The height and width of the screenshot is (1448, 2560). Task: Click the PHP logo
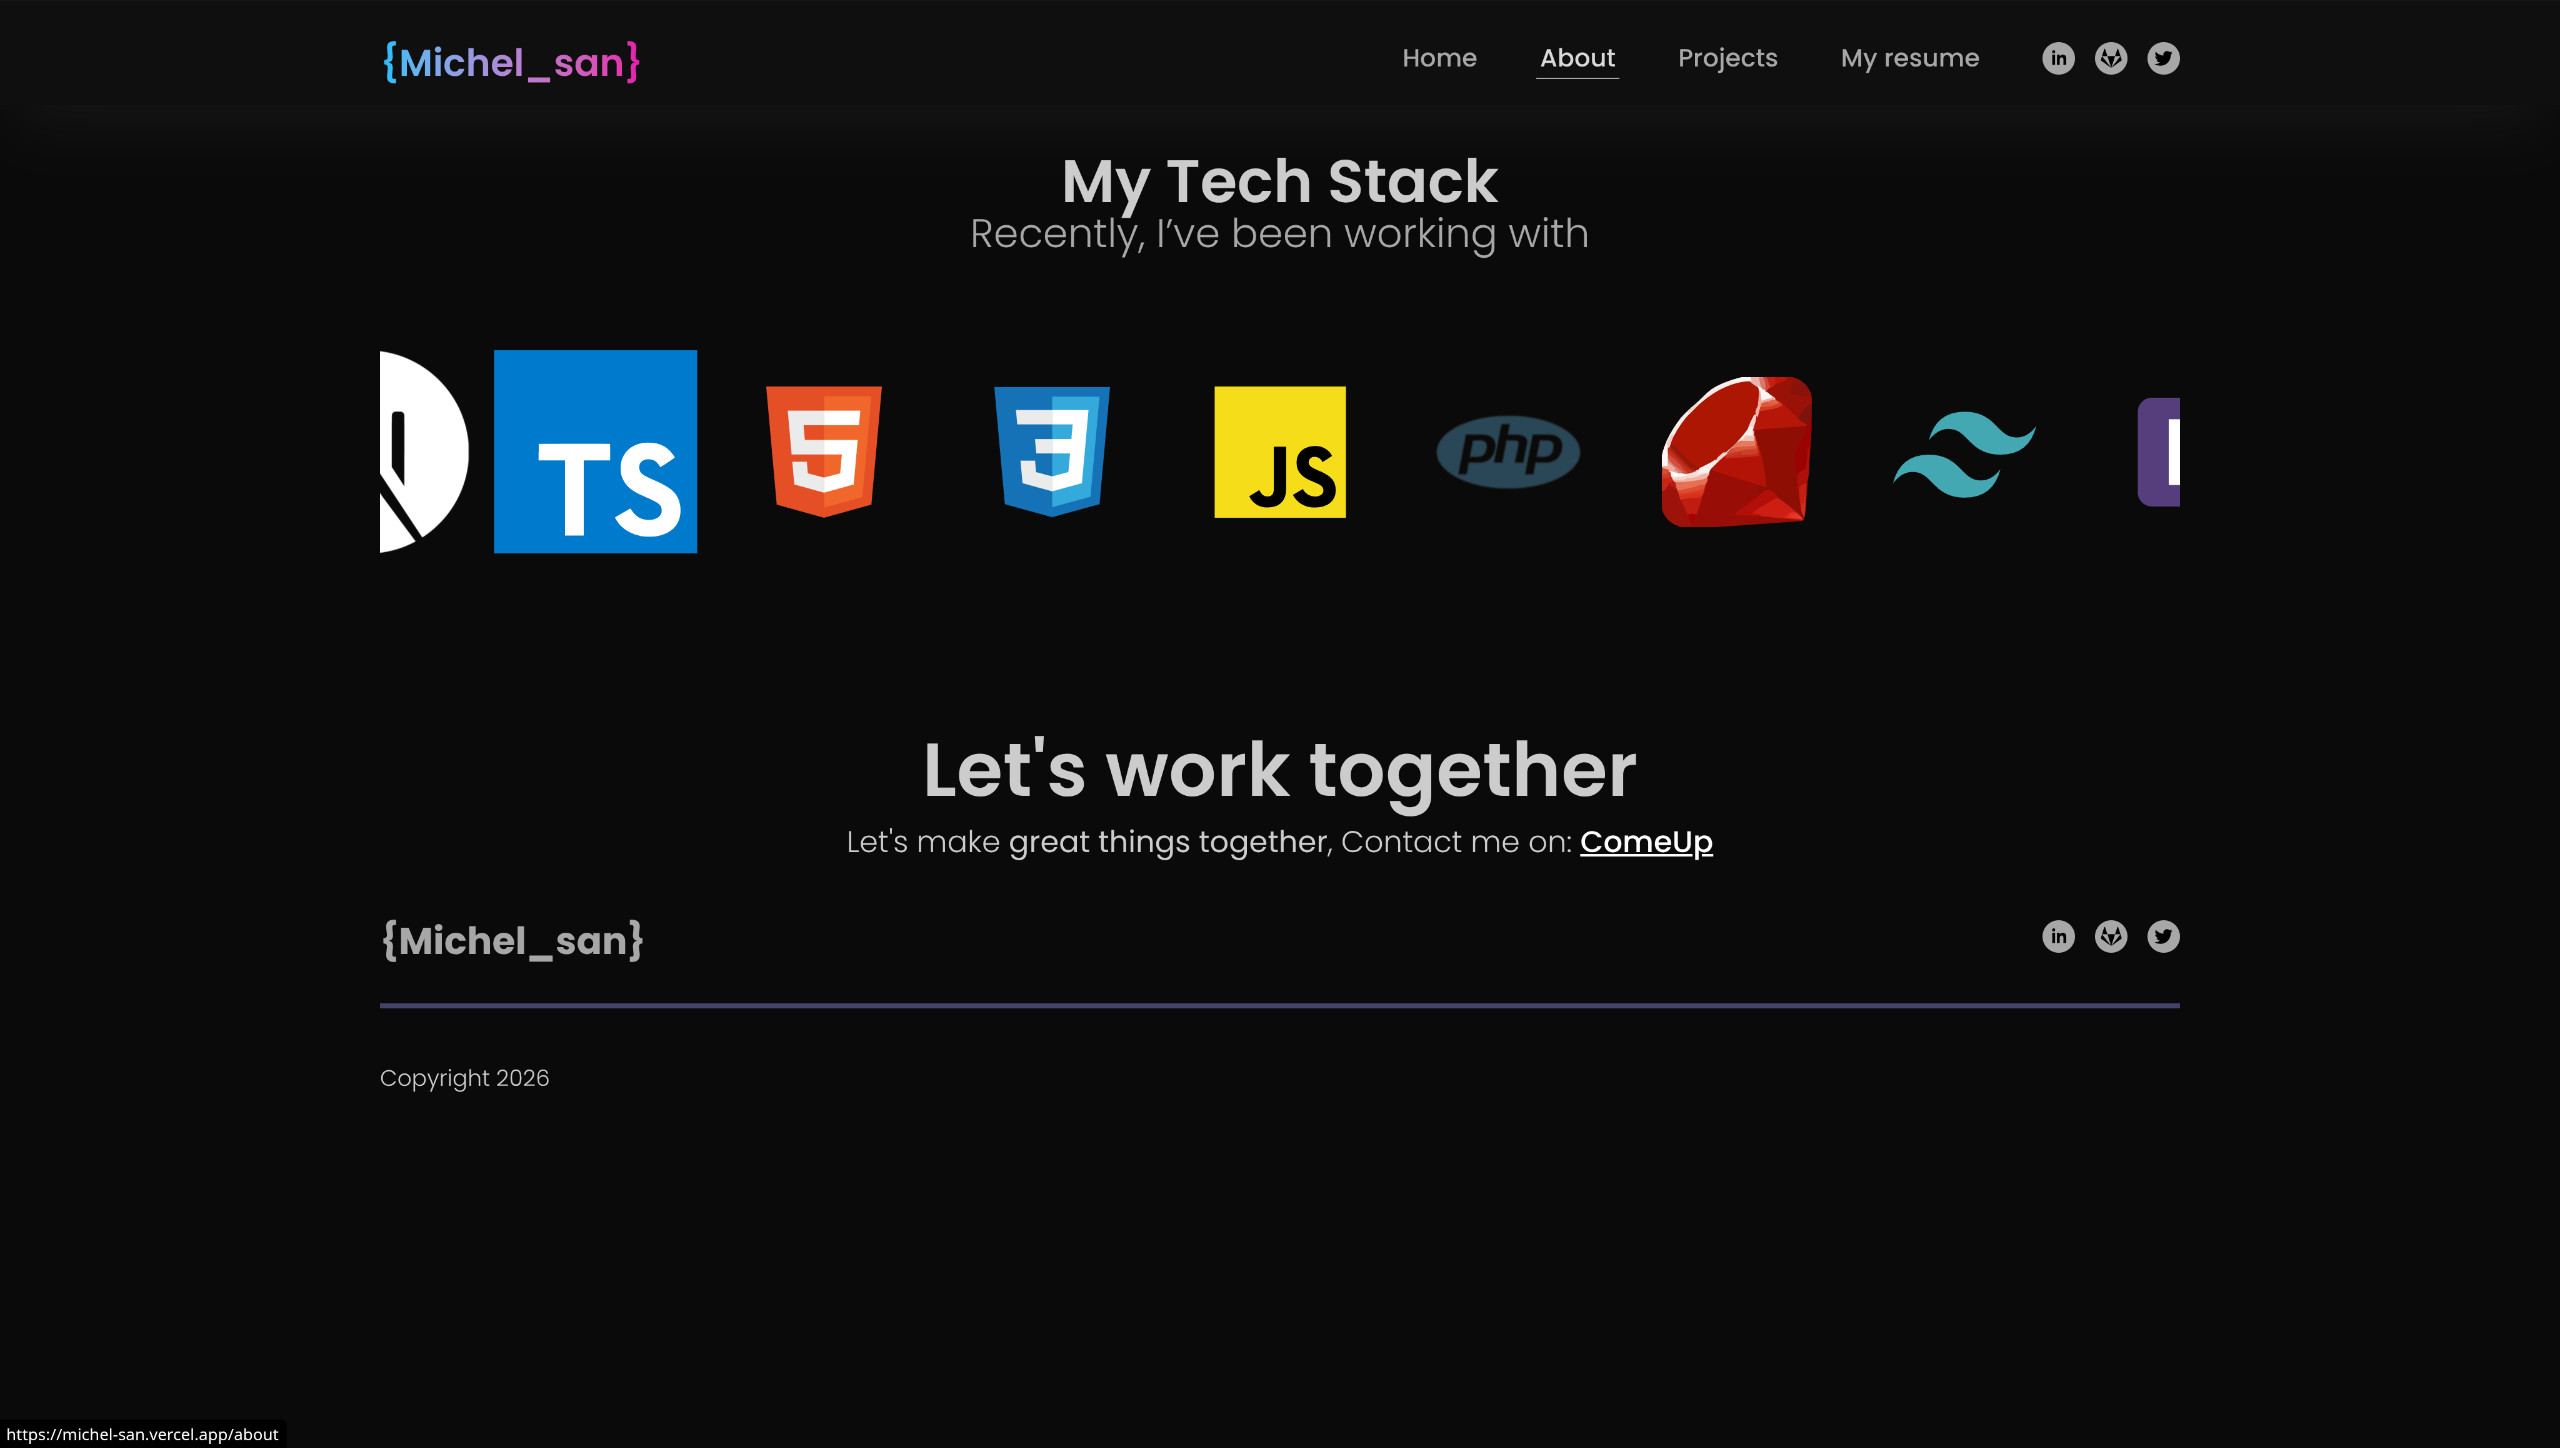click(x=1508, y=451)
